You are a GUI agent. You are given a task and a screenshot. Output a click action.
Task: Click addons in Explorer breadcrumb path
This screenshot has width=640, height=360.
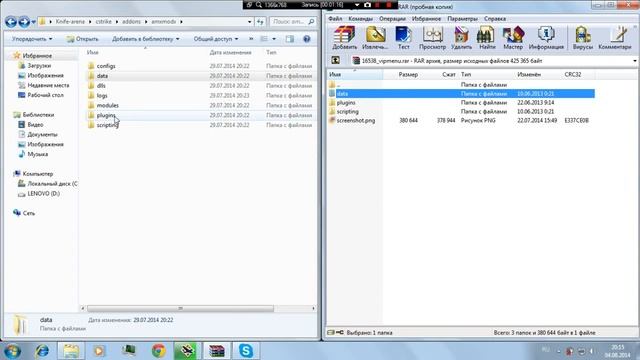(131, 22)
